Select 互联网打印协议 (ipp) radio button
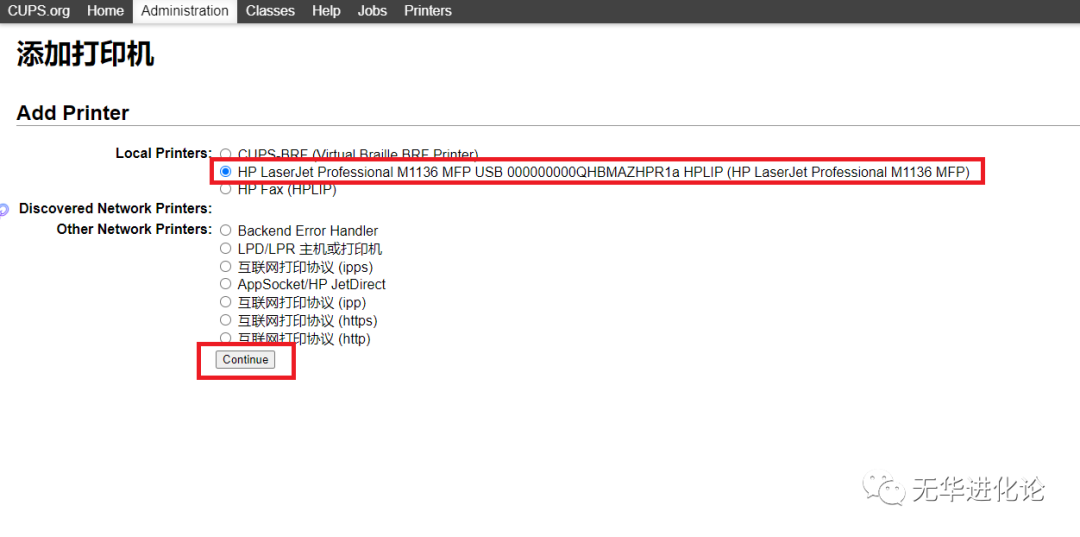 click(225, 302)
